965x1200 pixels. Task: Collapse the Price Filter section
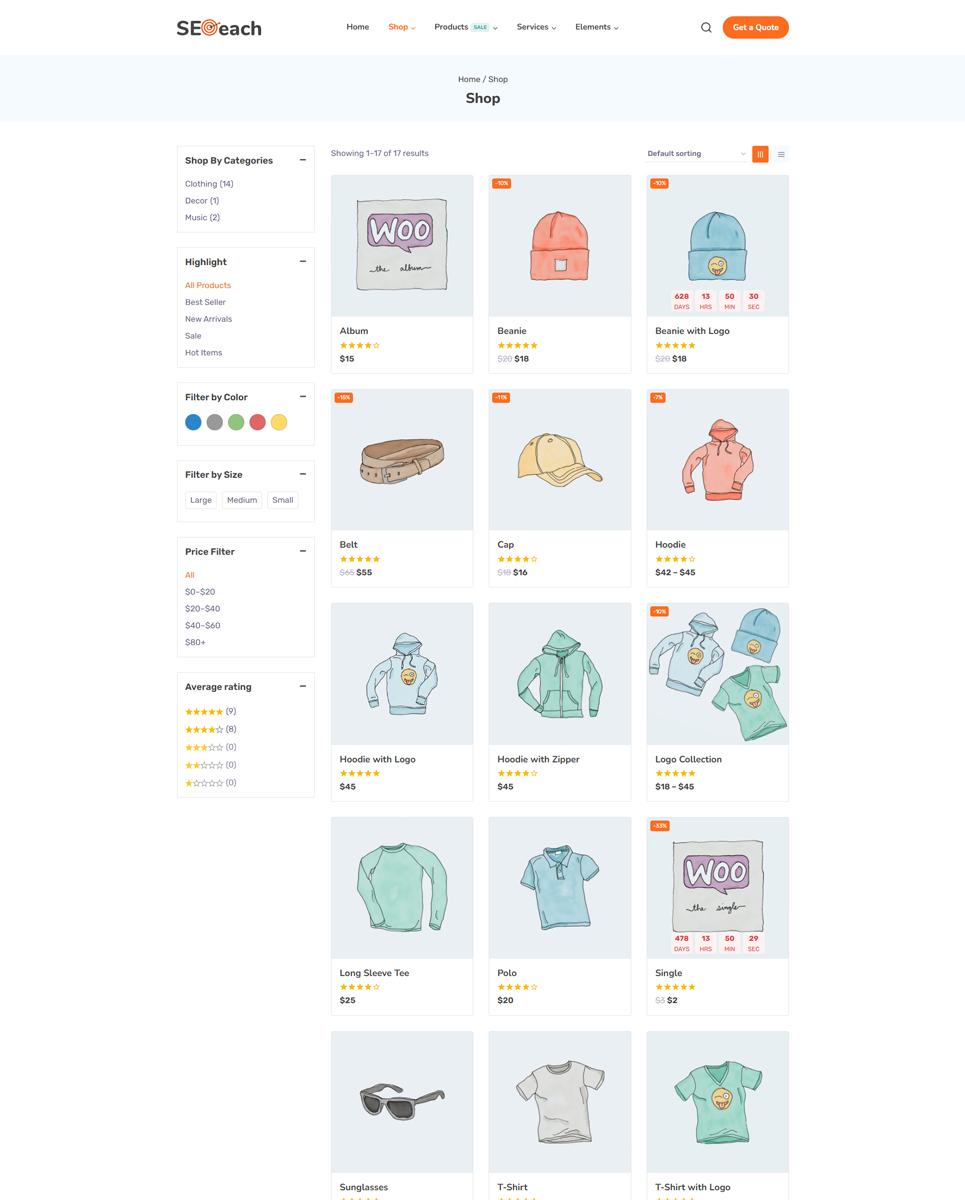pos(303,551)
